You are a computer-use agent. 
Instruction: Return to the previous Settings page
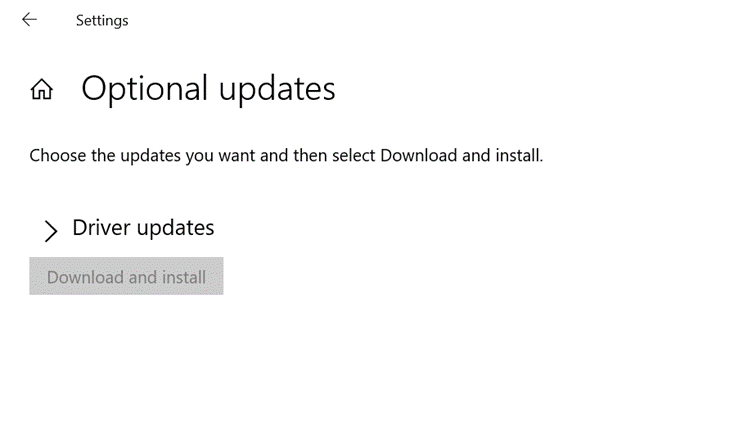pos(29,20)
